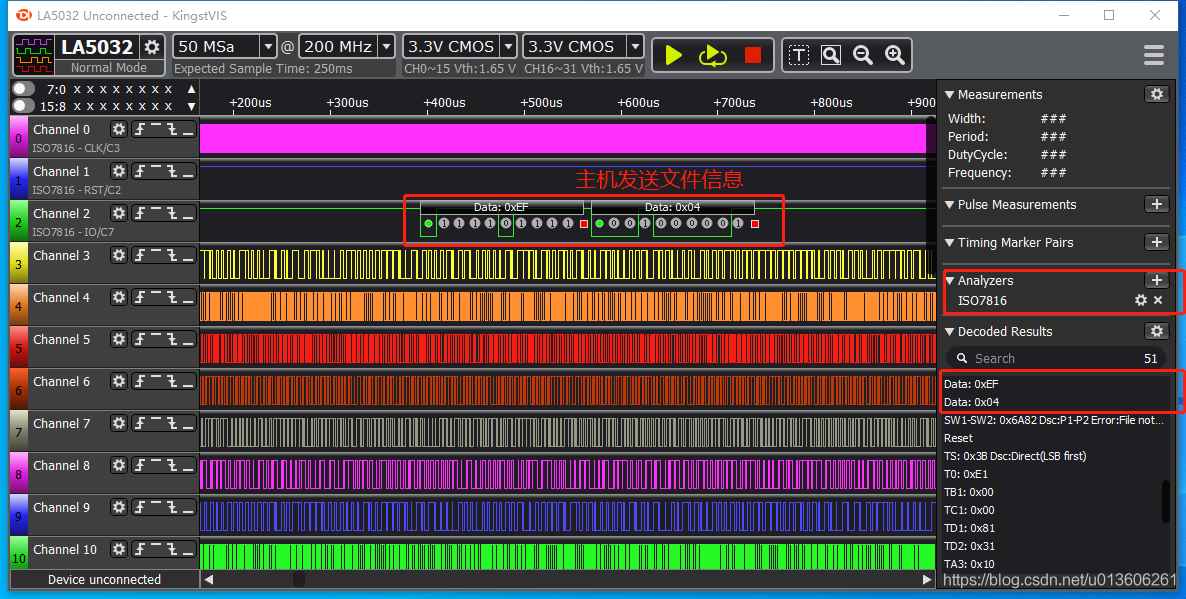1186x599 pixels.
Task: Remove the ISO7816 analyzer with X
Action: [x=1158, y=300]
